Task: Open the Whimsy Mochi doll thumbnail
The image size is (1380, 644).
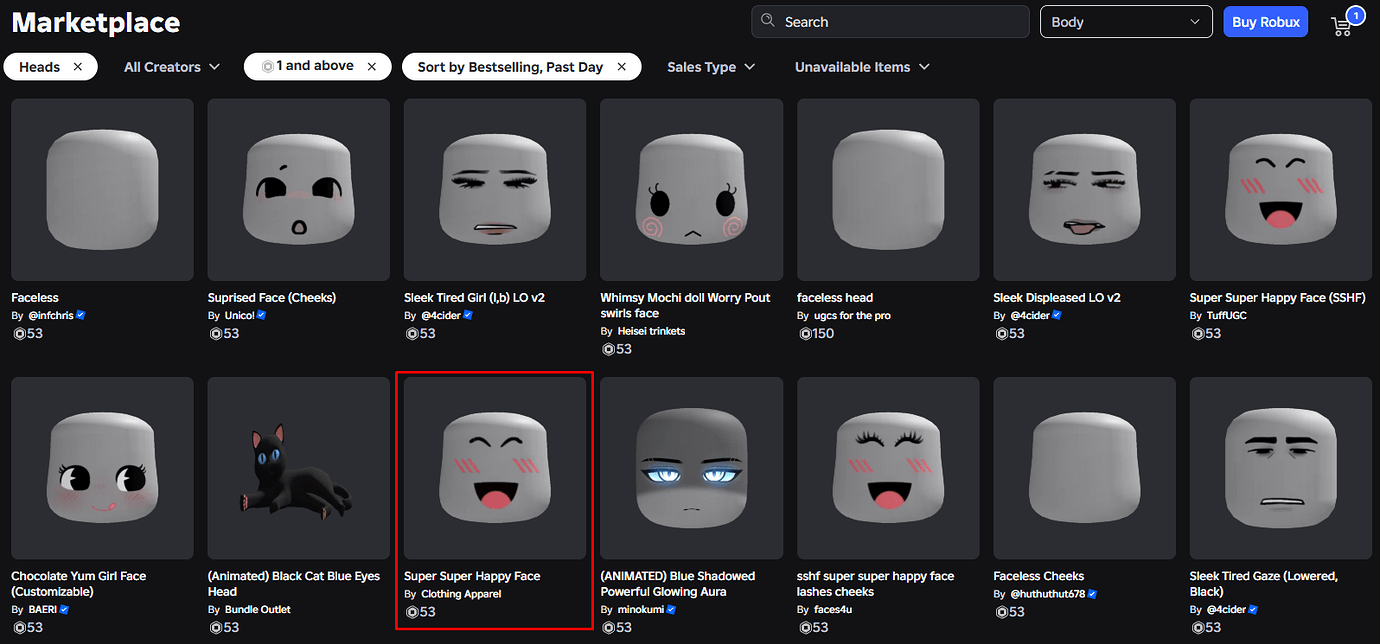Action: [x=692, y=190]
